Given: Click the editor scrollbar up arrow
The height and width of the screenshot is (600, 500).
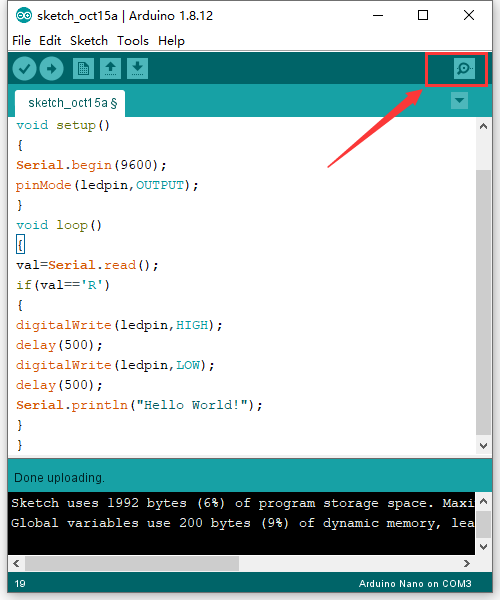Looking at the screenshot, I should pyautogui.click(x=484, y=126).
